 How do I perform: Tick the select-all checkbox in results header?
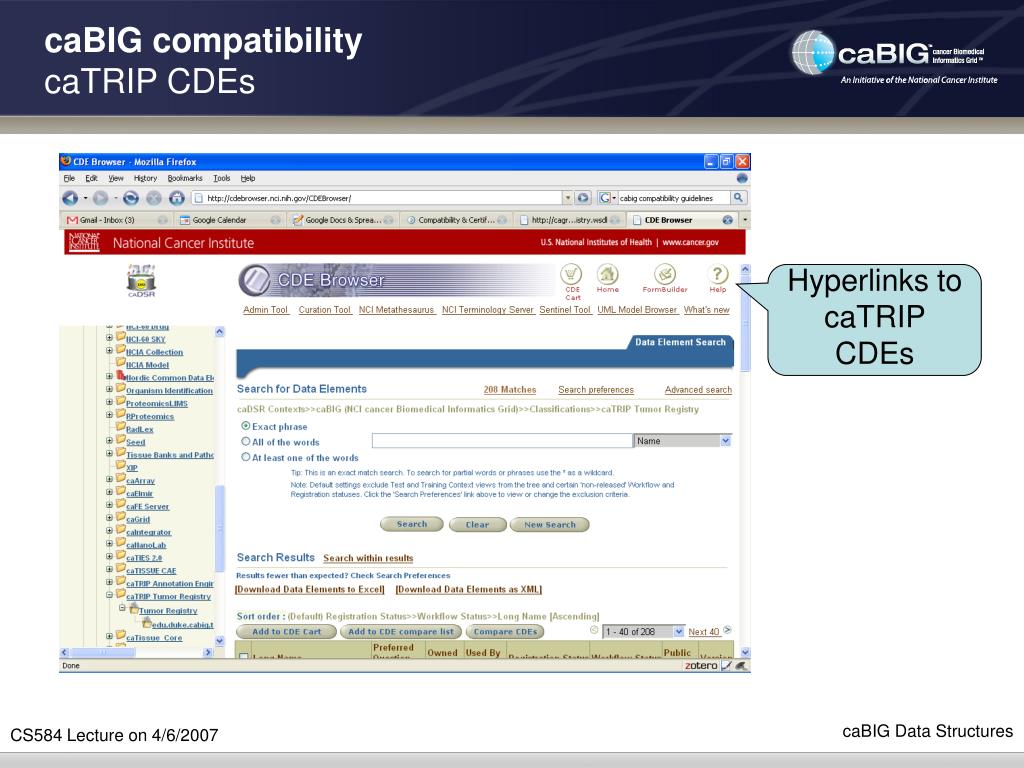(x=244, y=655)
